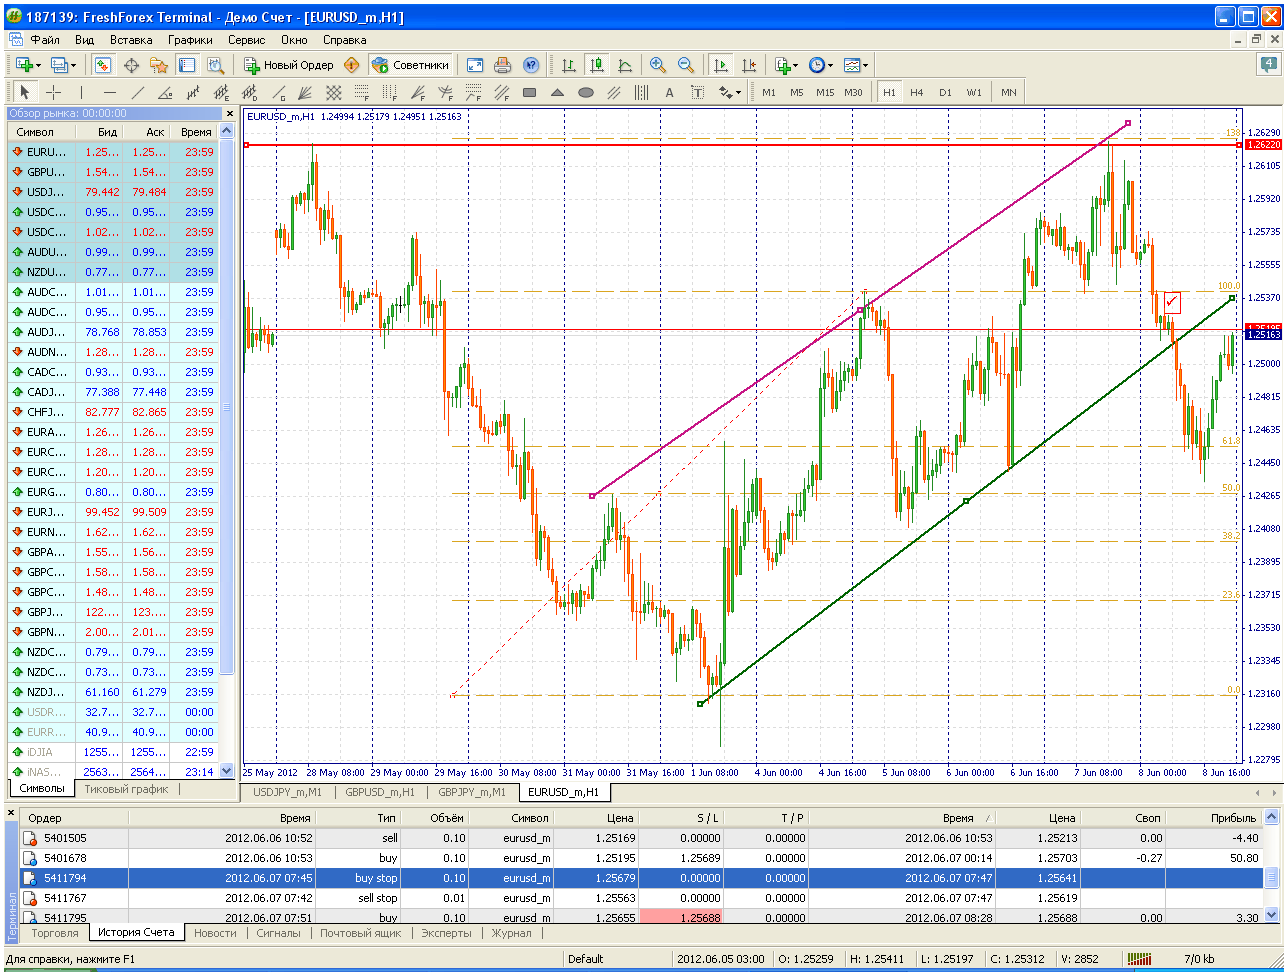Toggle chart Auto Scroll
The height and width of the screenshot is (972, 1288).
(720, 65)
